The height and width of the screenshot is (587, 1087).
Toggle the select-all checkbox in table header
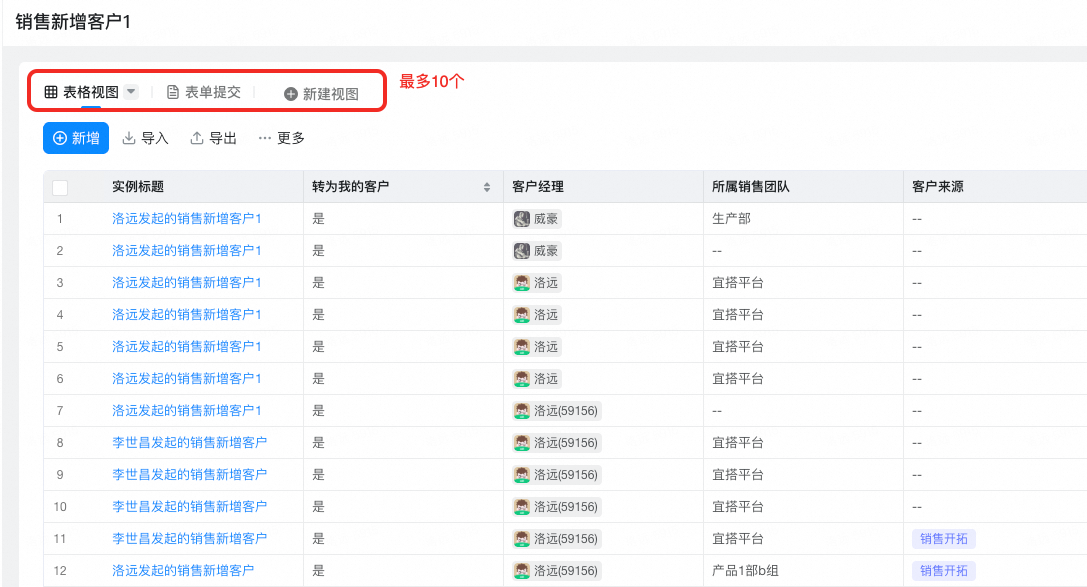pos(60,187)
